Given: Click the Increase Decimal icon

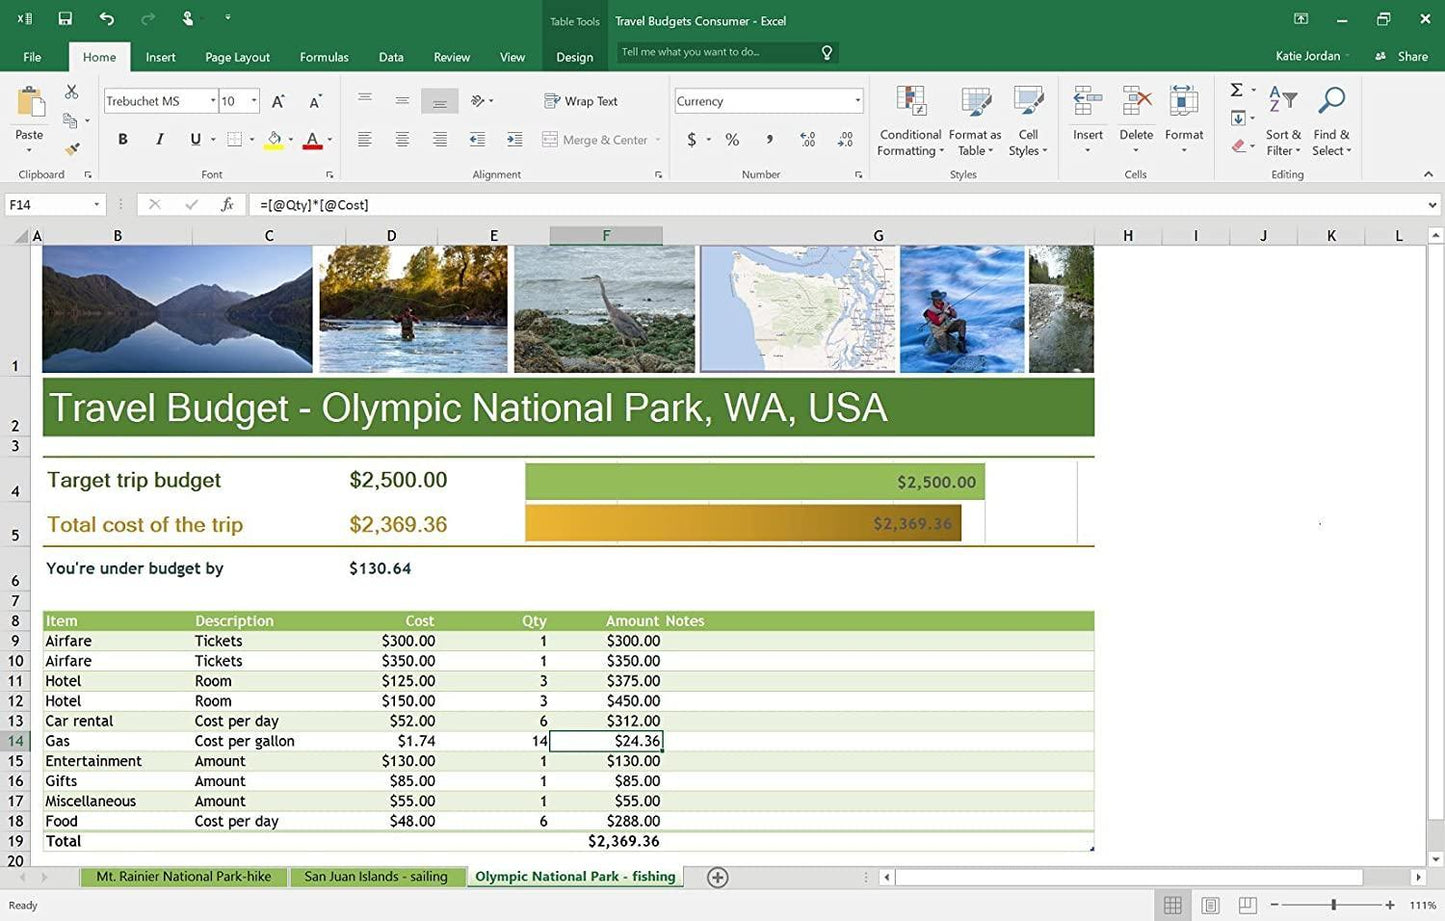Looking at the screenshot, I should [806, 139].
